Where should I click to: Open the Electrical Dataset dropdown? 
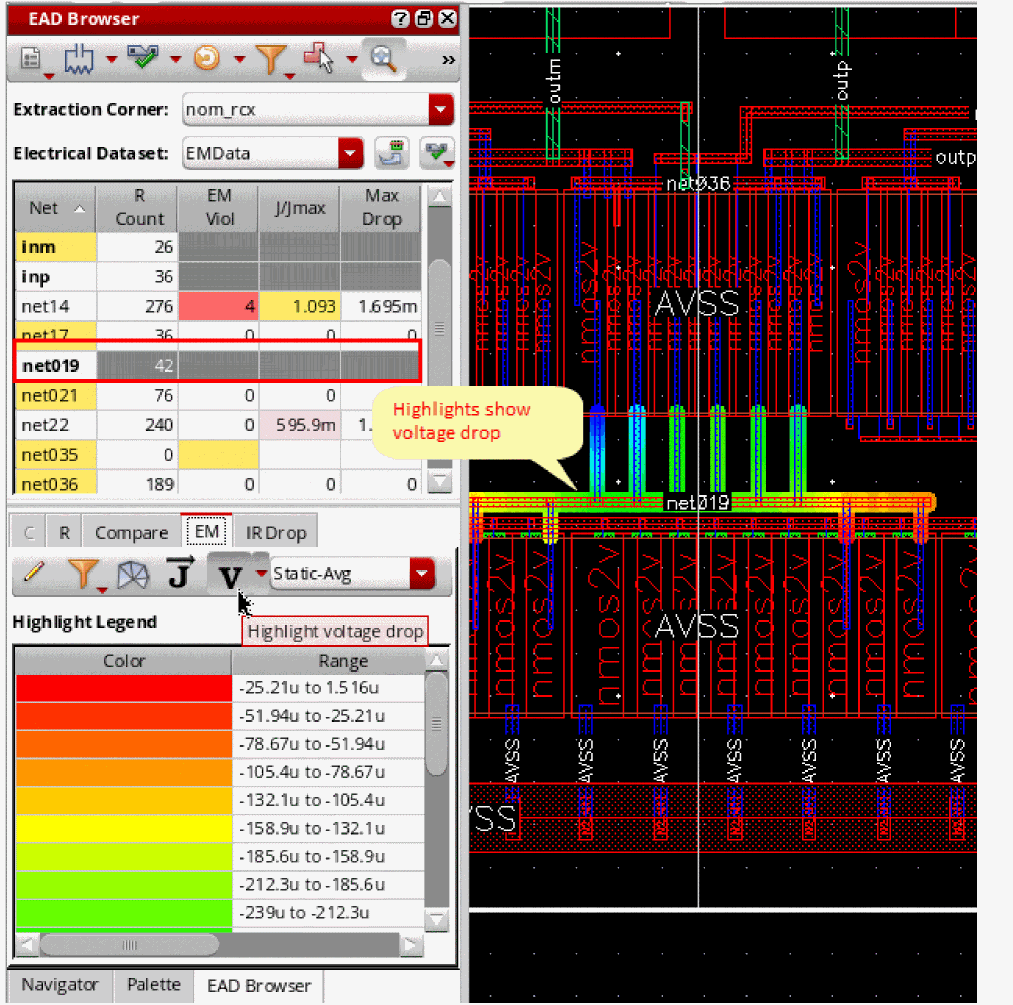(x=350, y=153)
